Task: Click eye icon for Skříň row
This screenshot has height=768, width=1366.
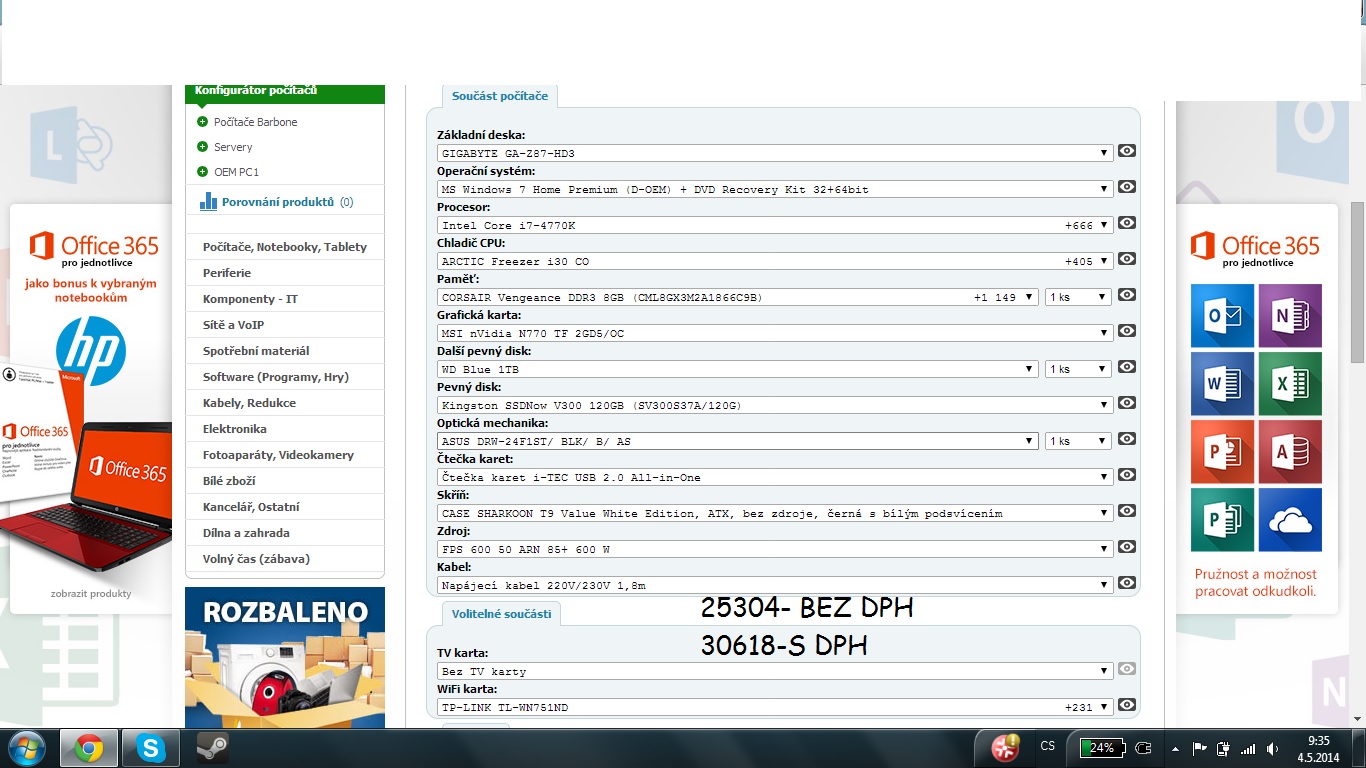Action: [x=1127, y=511]
